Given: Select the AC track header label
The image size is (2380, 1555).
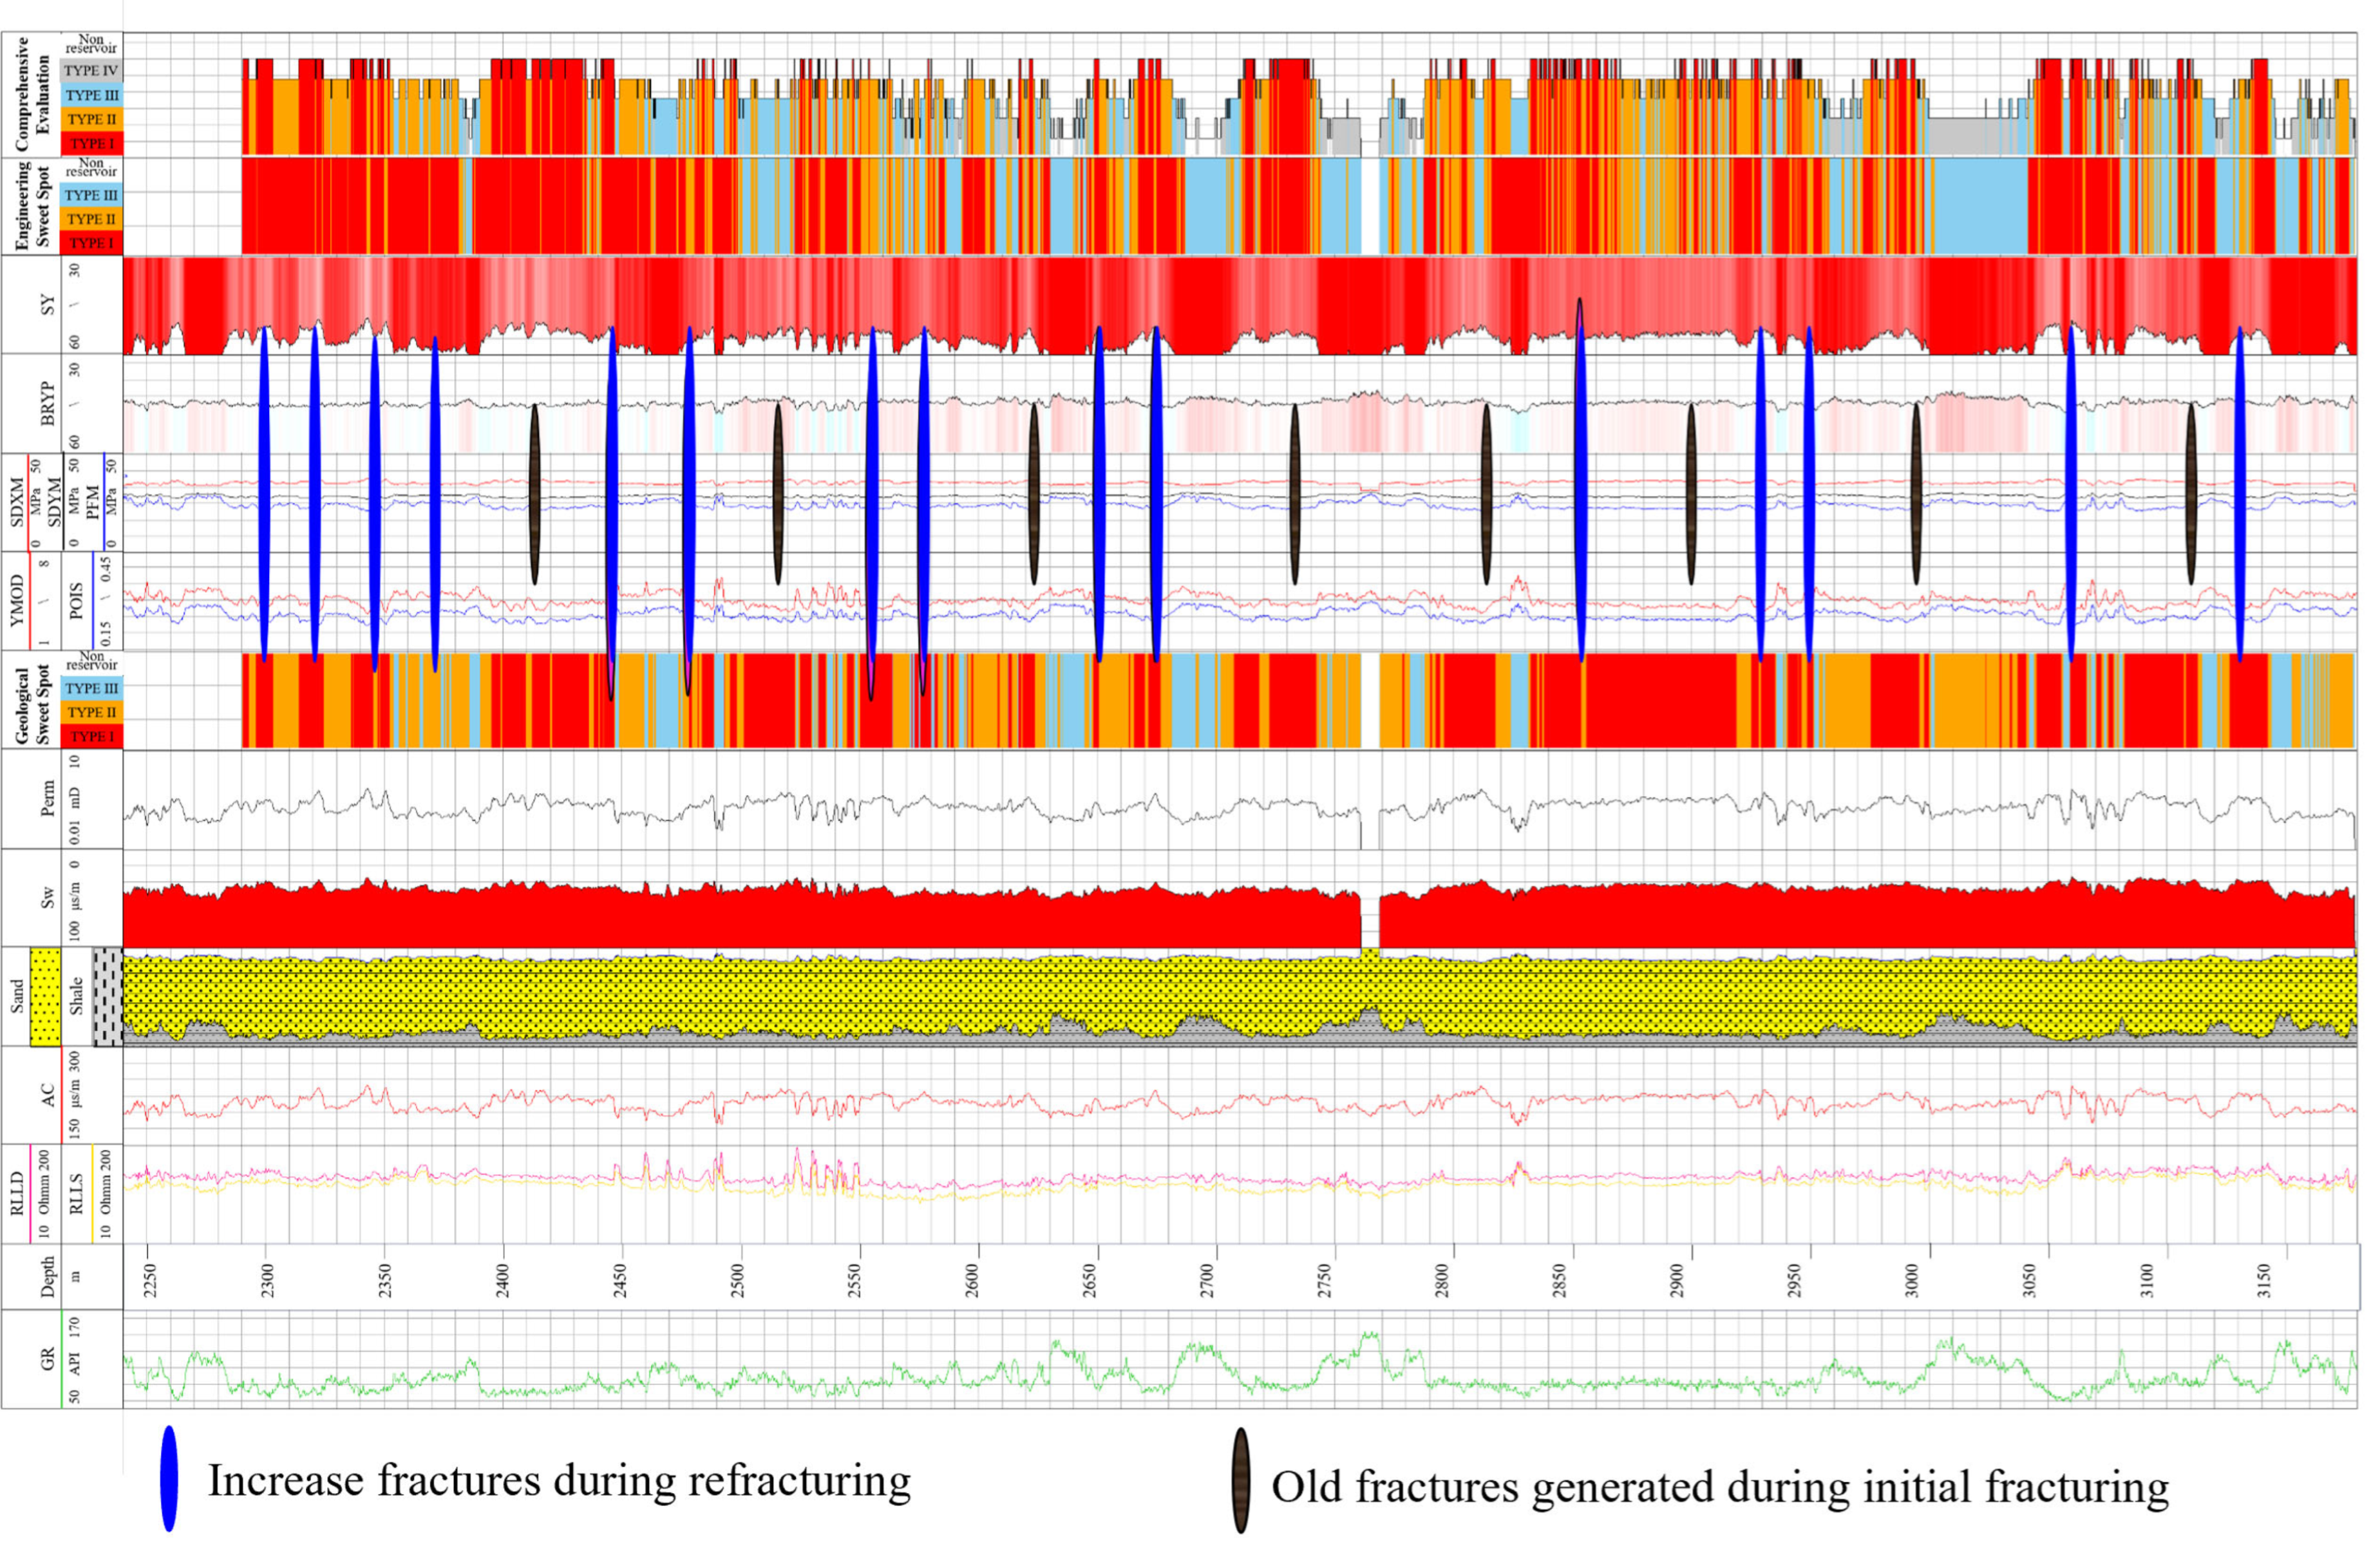Looking at the screenshot, I should [x=47, y=1095].
